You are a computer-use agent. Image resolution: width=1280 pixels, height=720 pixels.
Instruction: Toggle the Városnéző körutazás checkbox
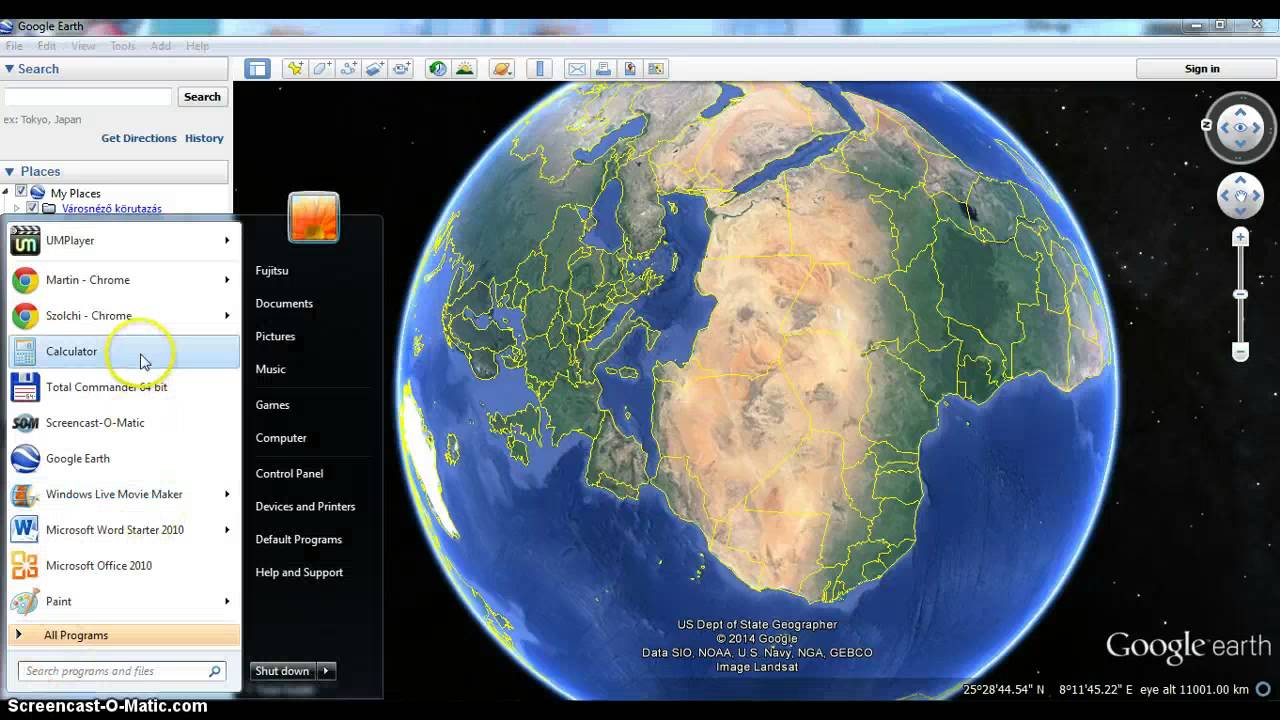pos(32,208)
